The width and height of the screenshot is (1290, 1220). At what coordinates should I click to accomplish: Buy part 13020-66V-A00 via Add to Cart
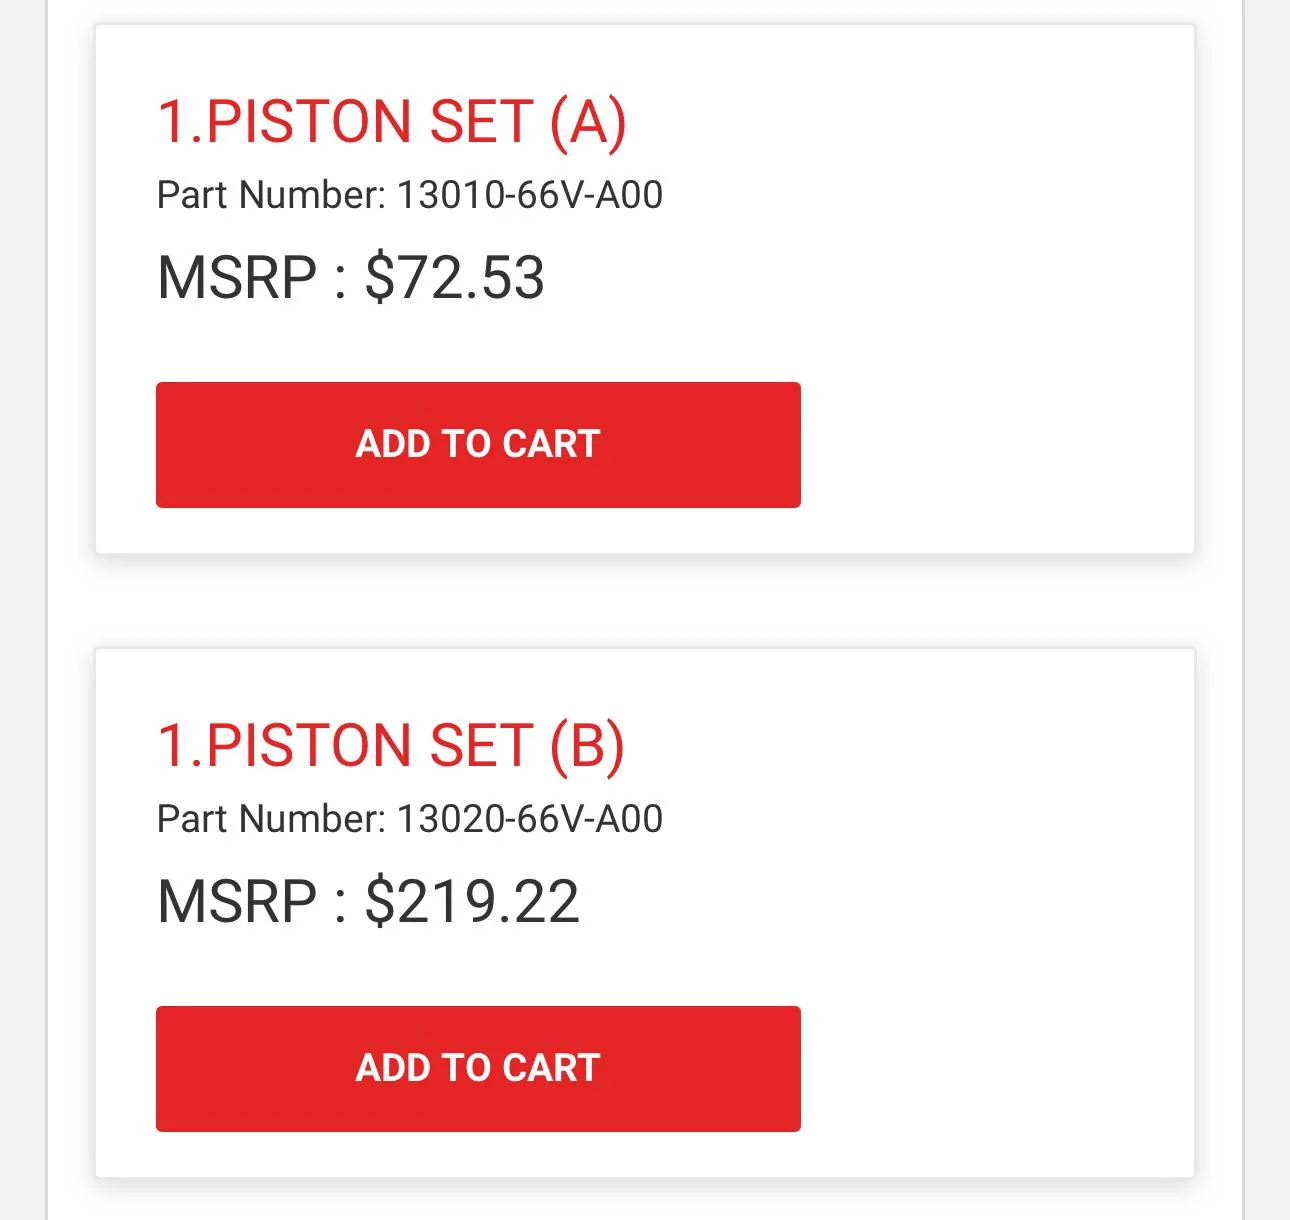click(x=478, y=1069)
